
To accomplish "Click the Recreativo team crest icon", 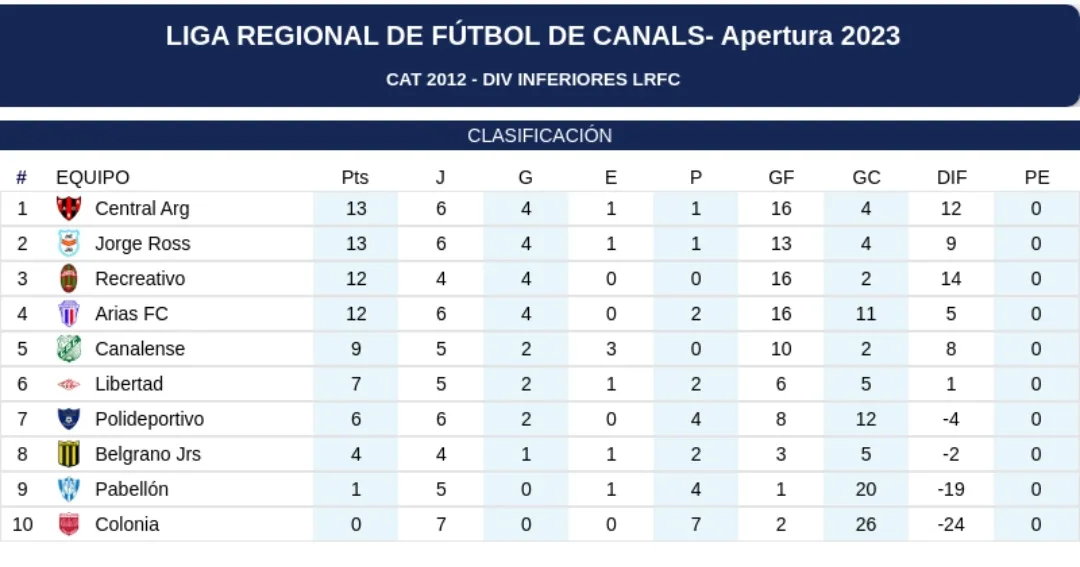I will pyautogui.click(x=68, y=278).
